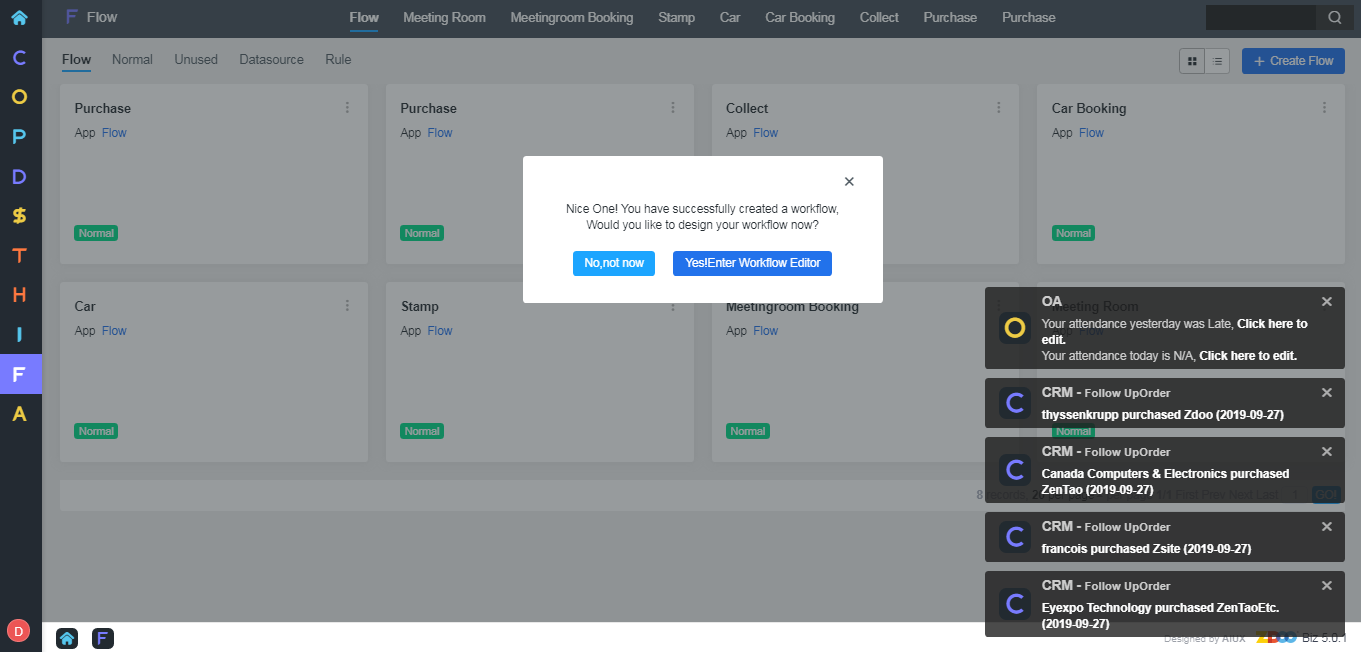Close the workflow created dialog
Viewport: 1361px width, 652px height.
pyautogui.click(x=849, y=182)
